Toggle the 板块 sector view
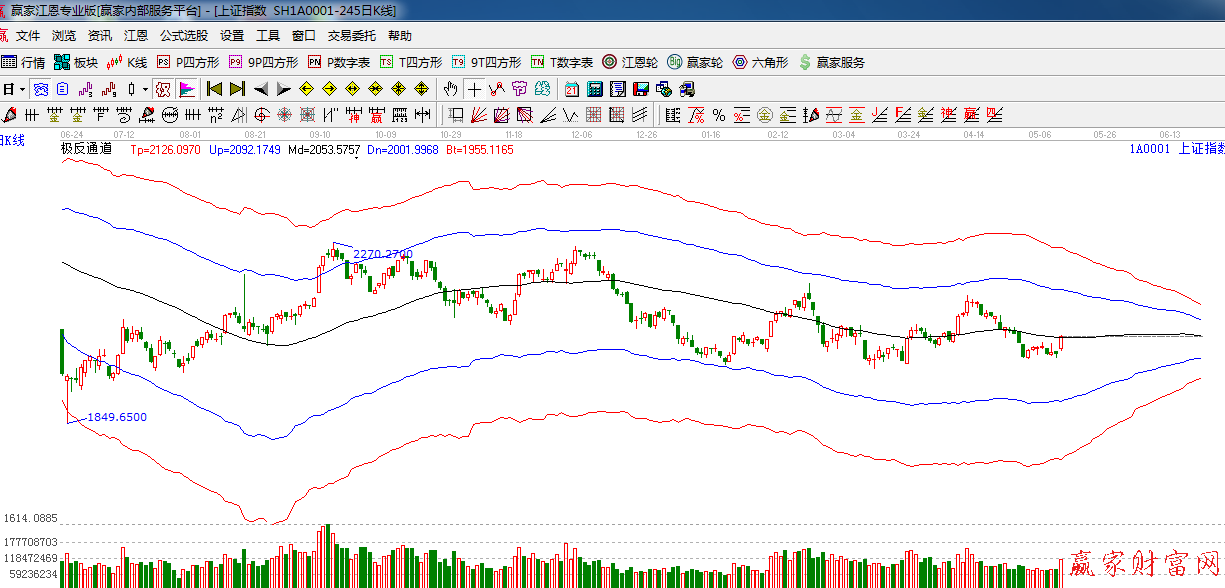Screen dimensions: 1225x588 point(77,62)
